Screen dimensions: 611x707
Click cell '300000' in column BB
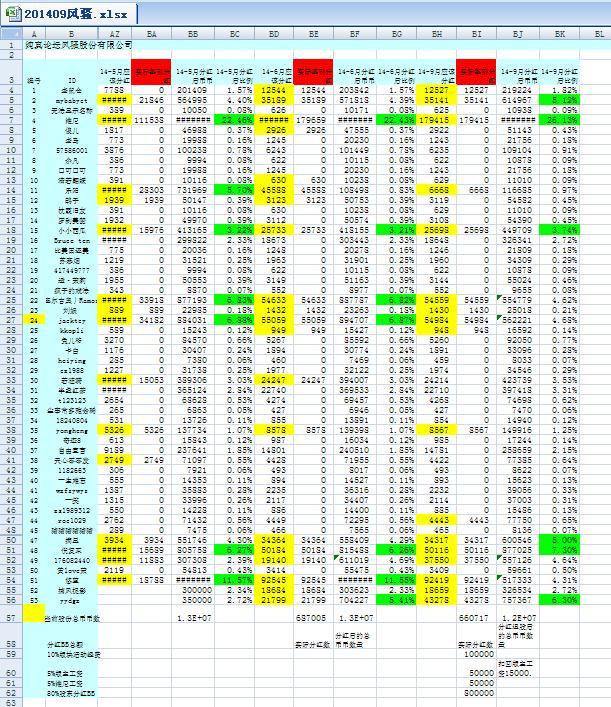193,590
